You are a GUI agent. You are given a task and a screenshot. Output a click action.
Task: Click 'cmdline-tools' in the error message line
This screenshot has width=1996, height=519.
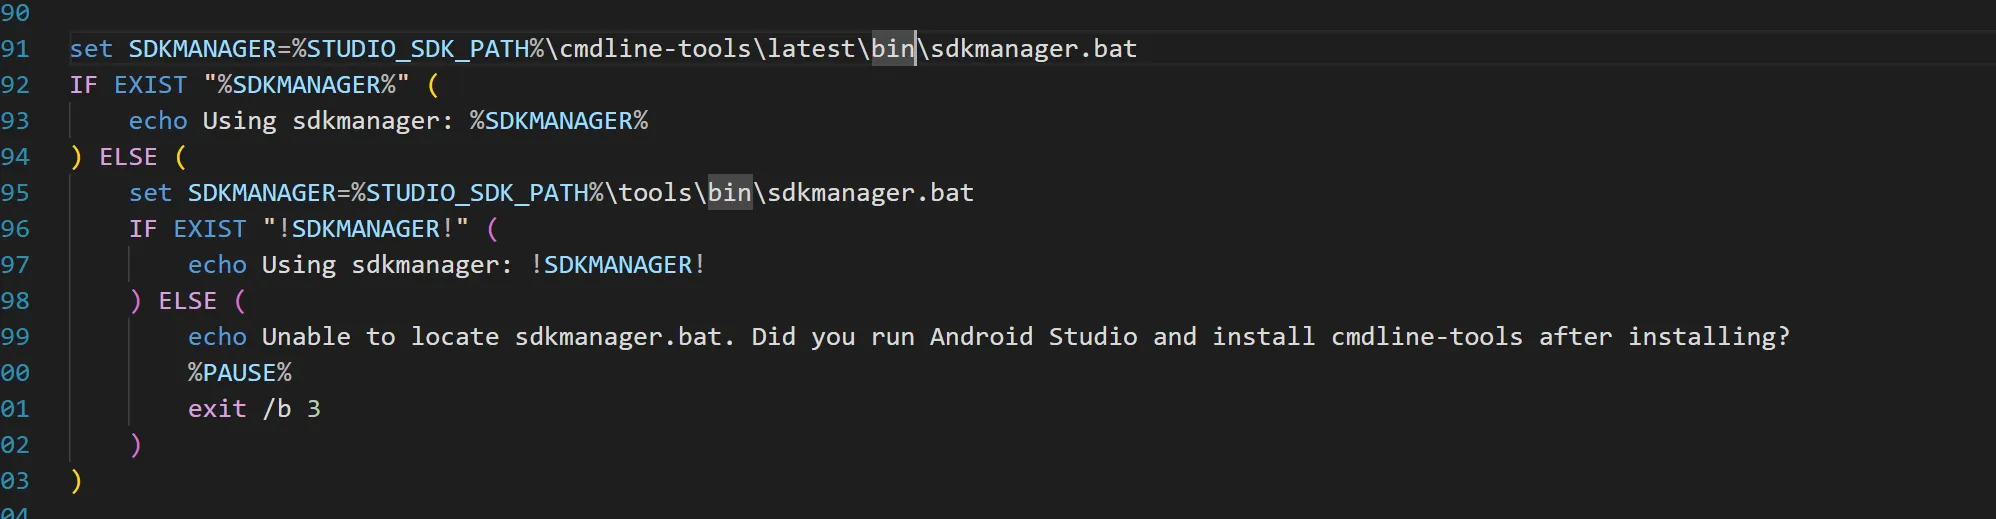coord(1427,337)
